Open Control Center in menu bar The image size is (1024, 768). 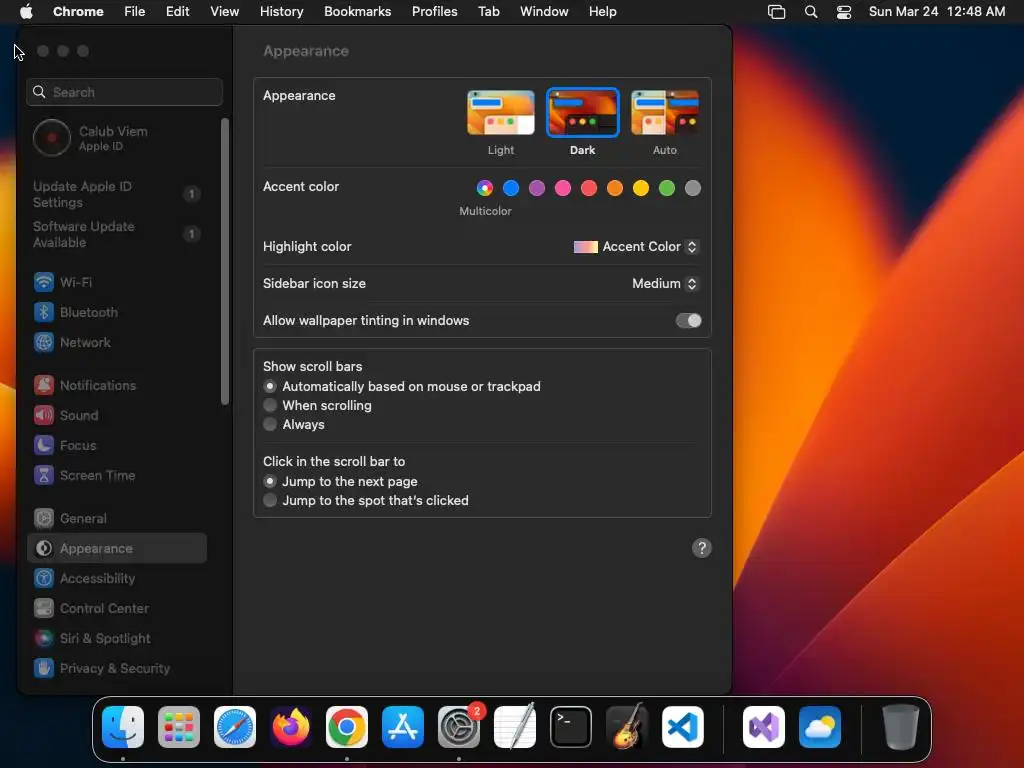[x=844, y=12]
